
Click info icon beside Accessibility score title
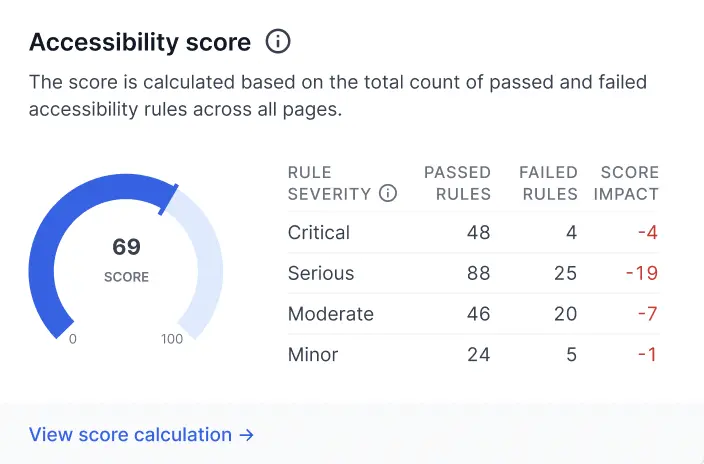[x=278, y=42]
